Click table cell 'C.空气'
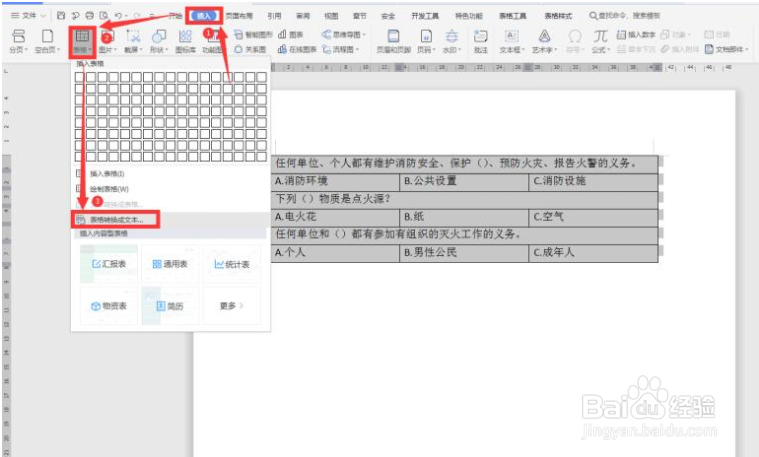The width and height of the screenshot is (759, 457). coord(593,217)
